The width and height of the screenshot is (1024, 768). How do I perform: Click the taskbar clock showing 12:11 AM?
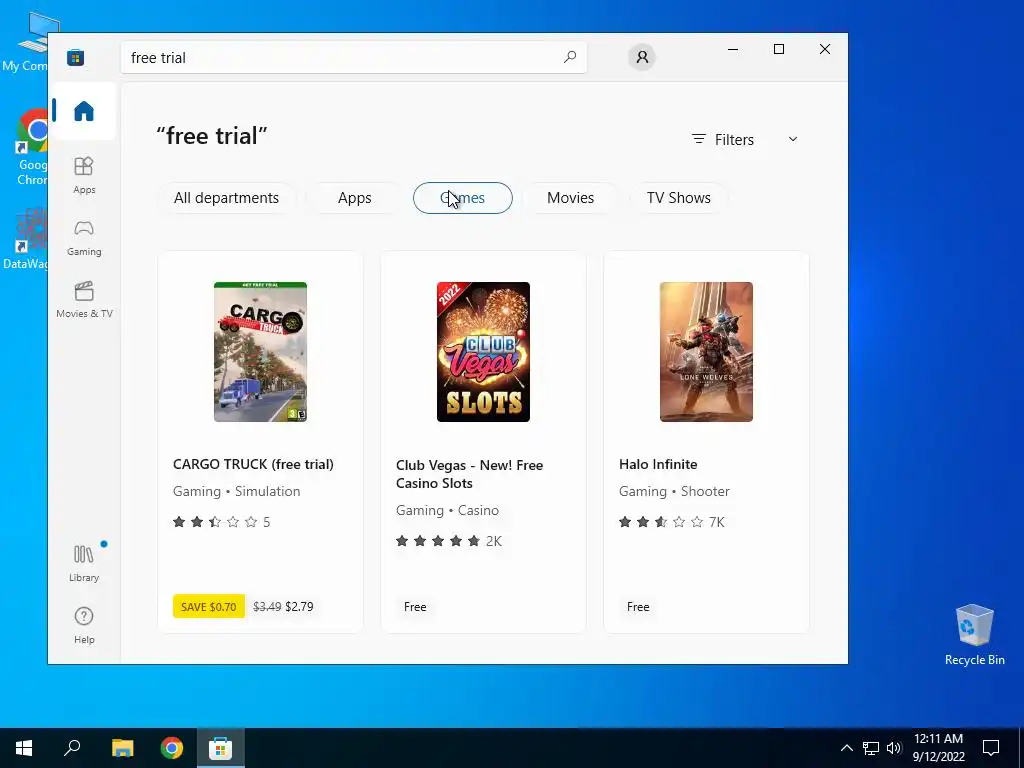coord(938,748)
